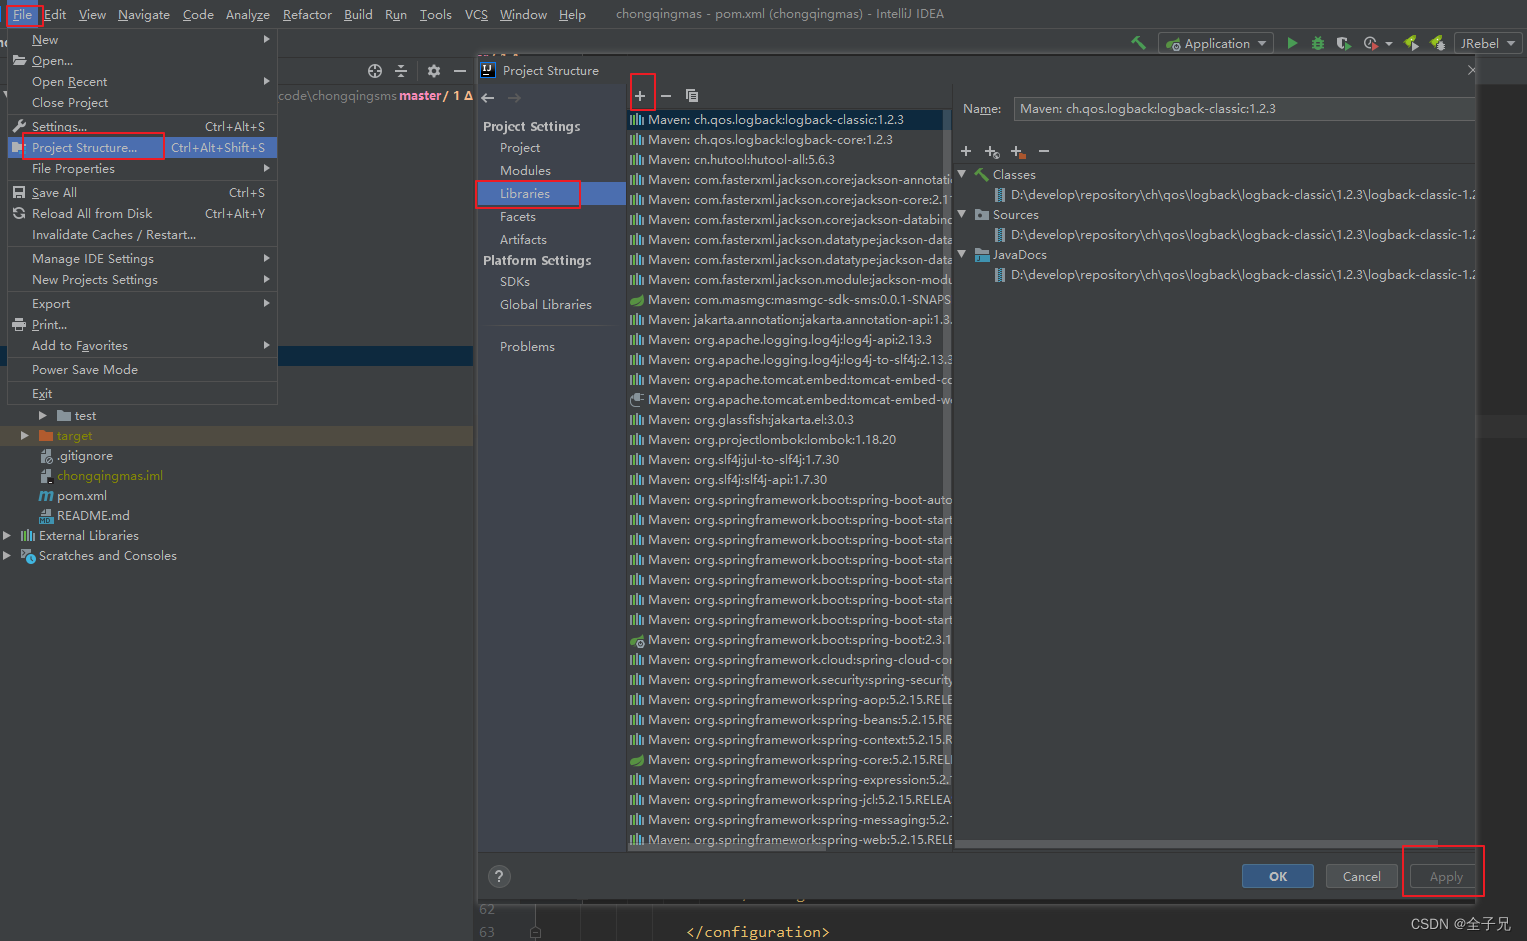Click the locate file crosshair icon in Project panel
1527x941 pixels.
[x=375, y=71]
